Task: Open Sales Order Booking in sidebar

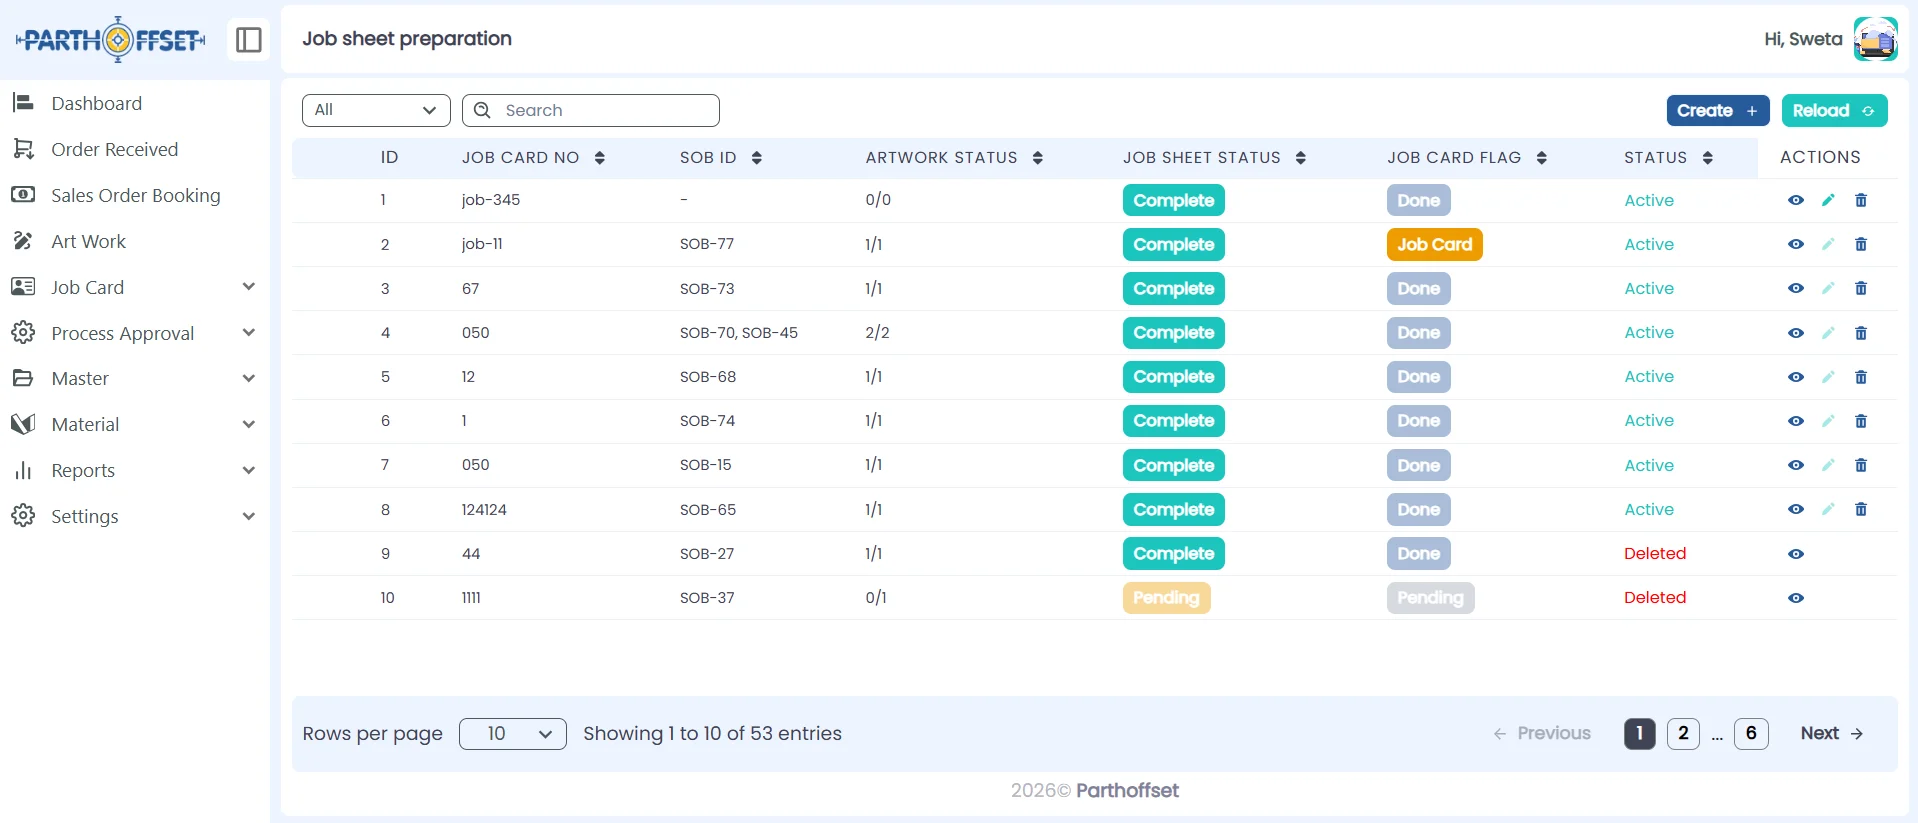Action: click(135, 195)
